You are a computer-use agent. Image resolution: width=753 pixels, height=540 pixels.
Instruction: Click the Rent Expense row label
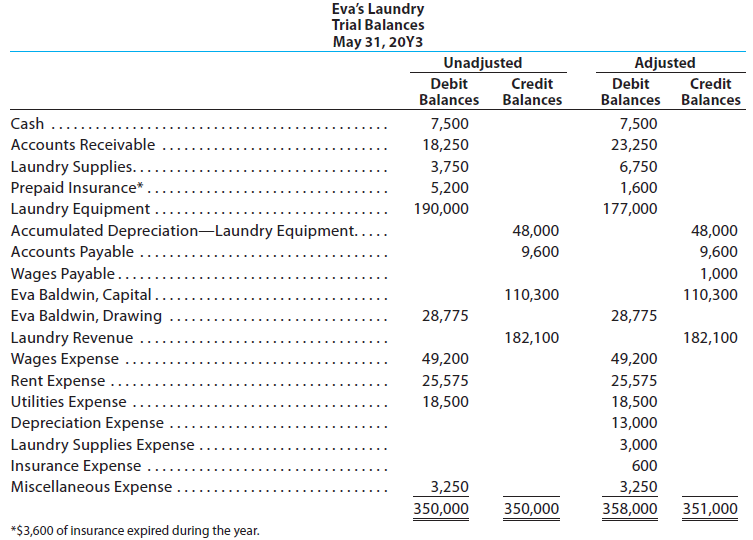(x=58, y=380)
